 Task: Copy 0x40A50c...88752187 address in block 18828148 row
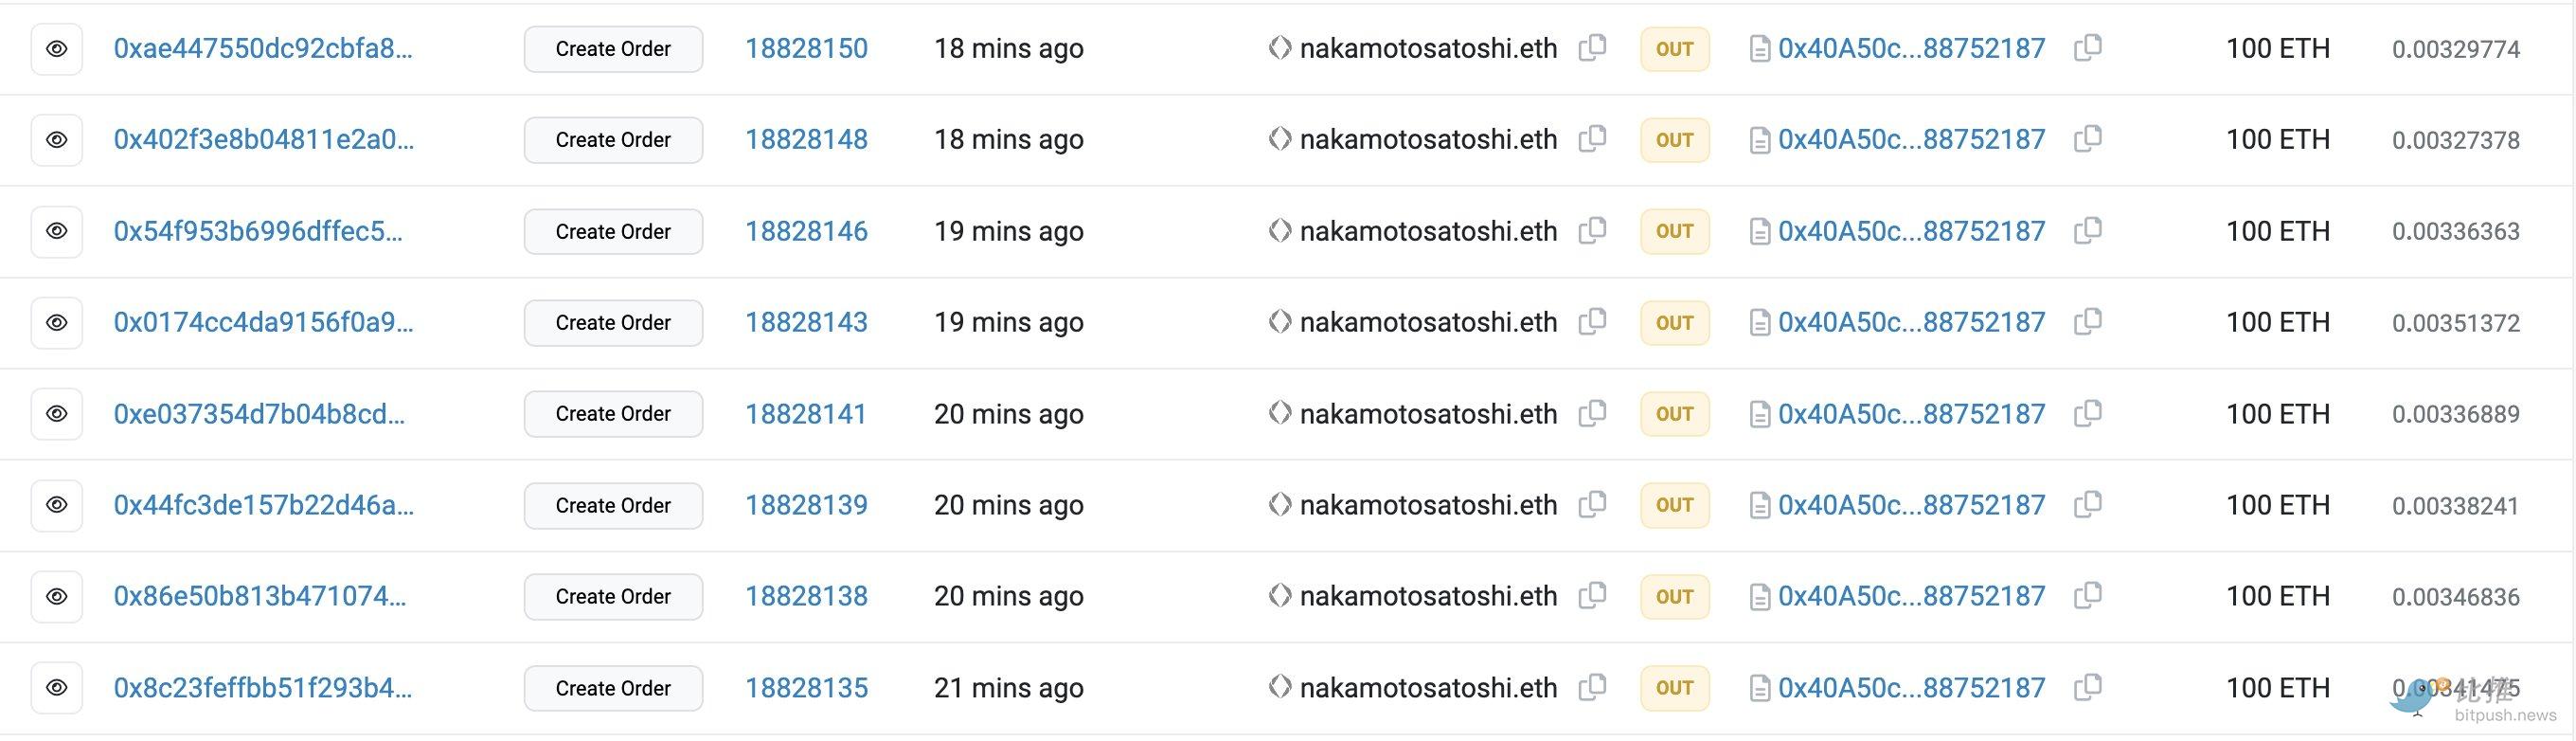[2088, 139]
